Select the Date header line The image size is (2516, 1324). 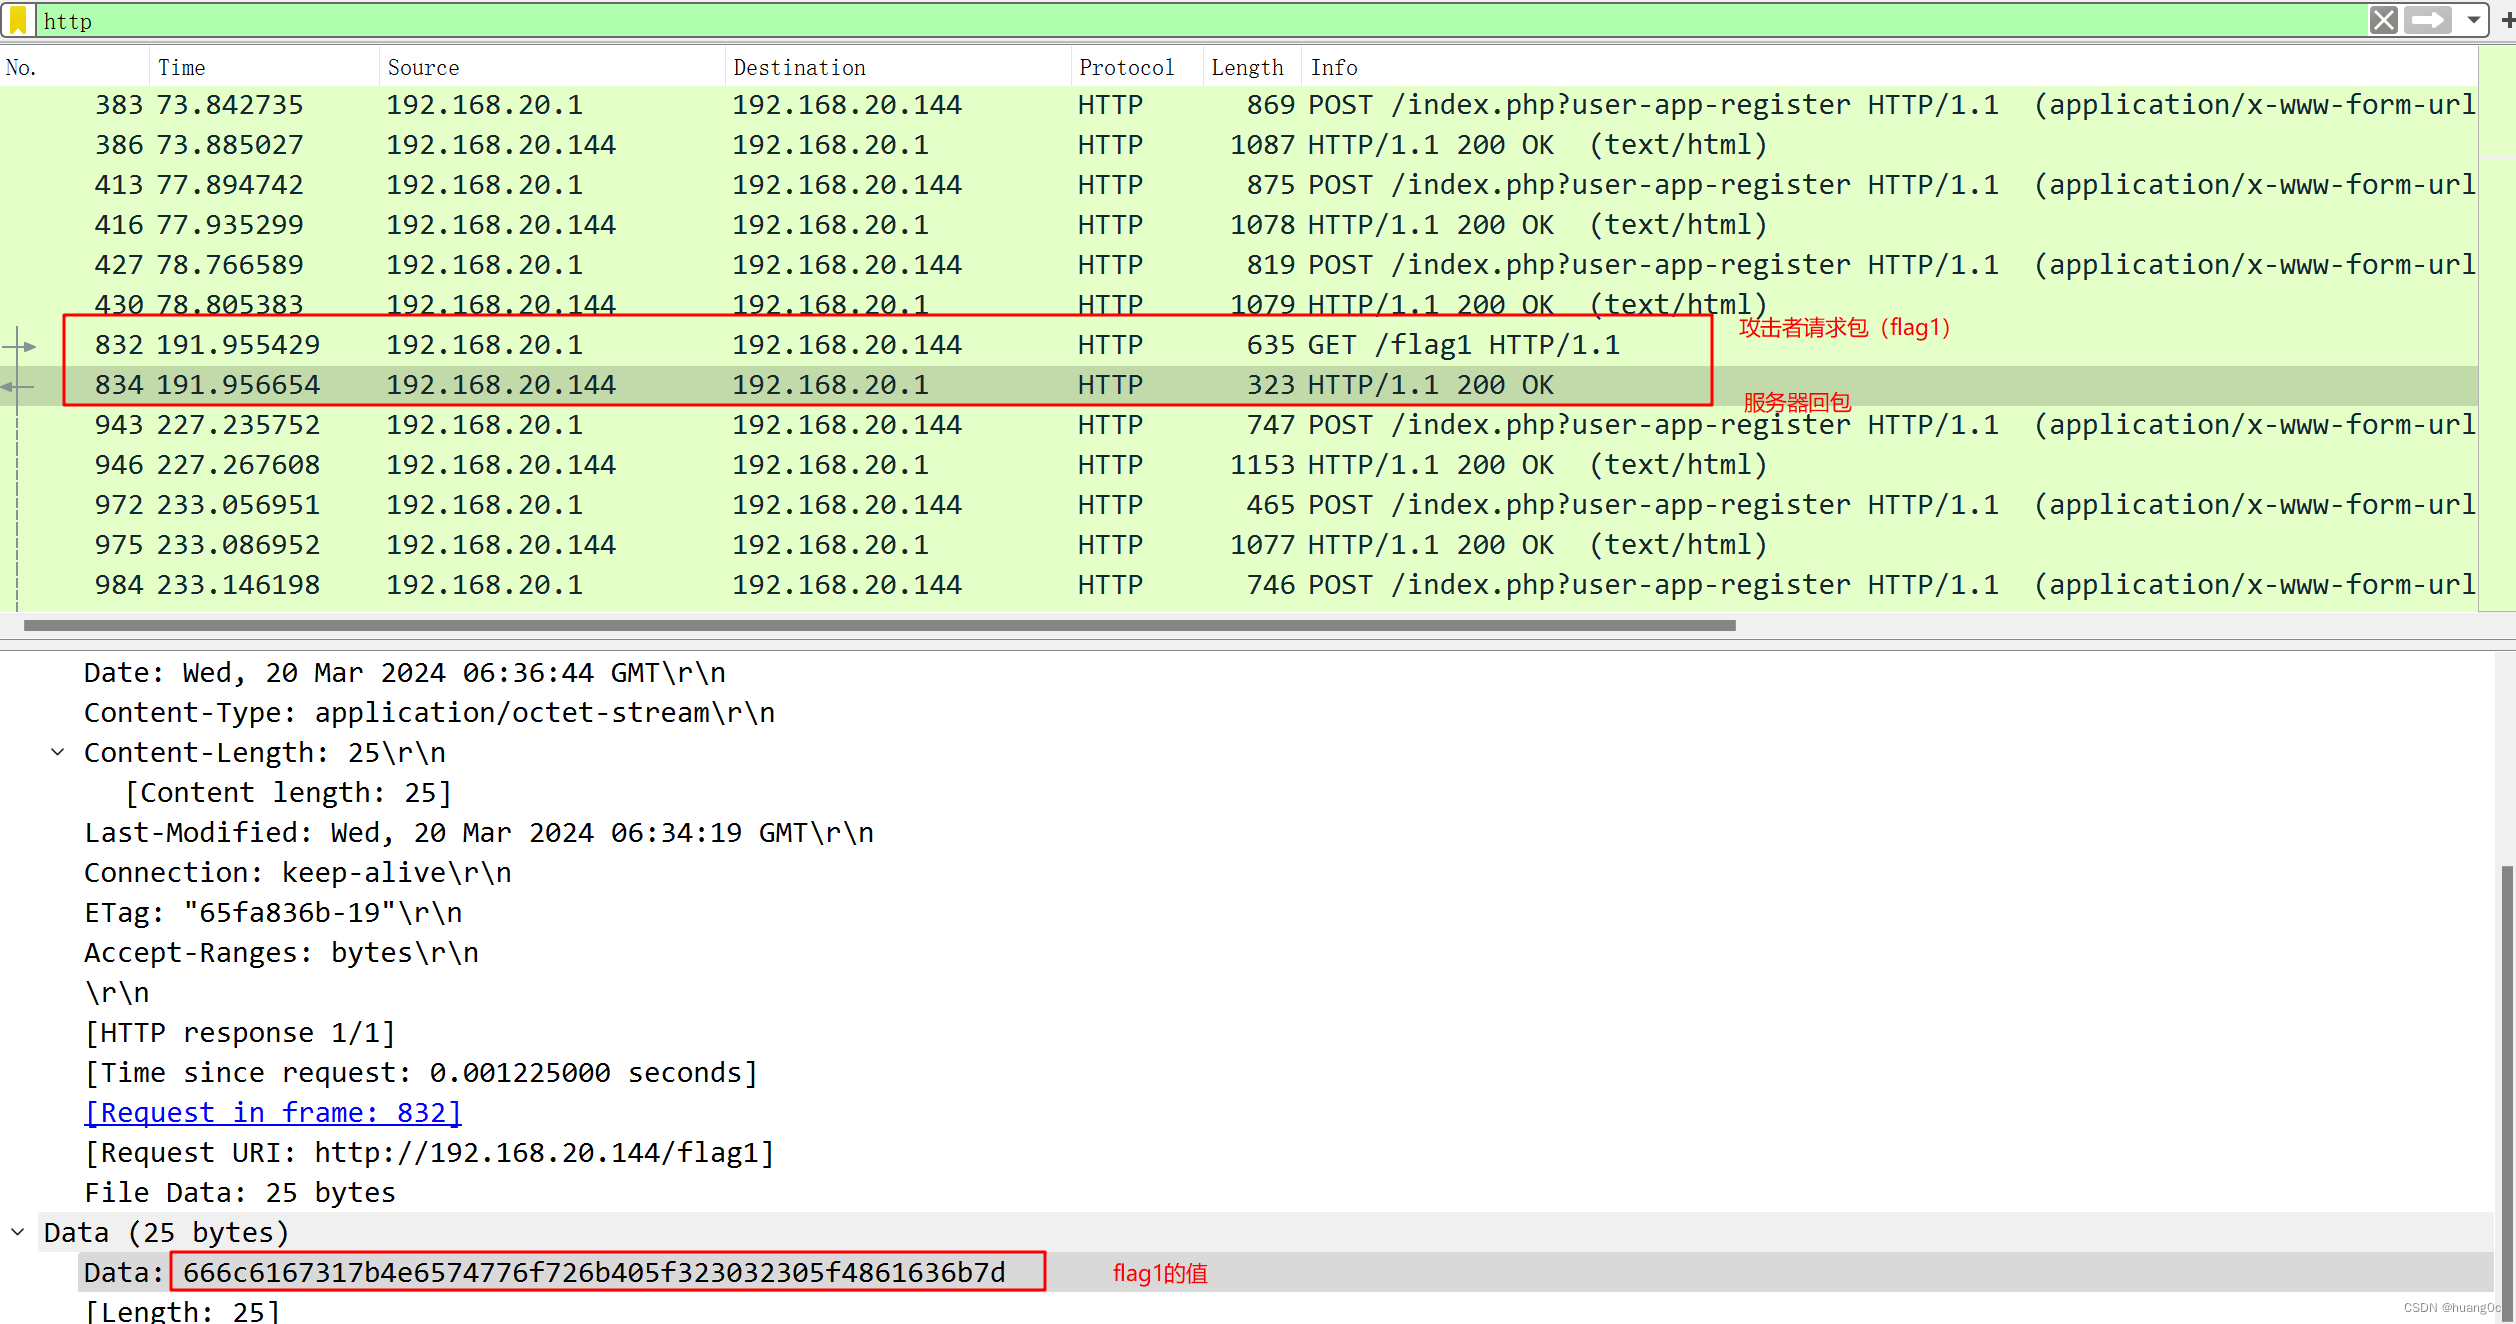(405, 673)
